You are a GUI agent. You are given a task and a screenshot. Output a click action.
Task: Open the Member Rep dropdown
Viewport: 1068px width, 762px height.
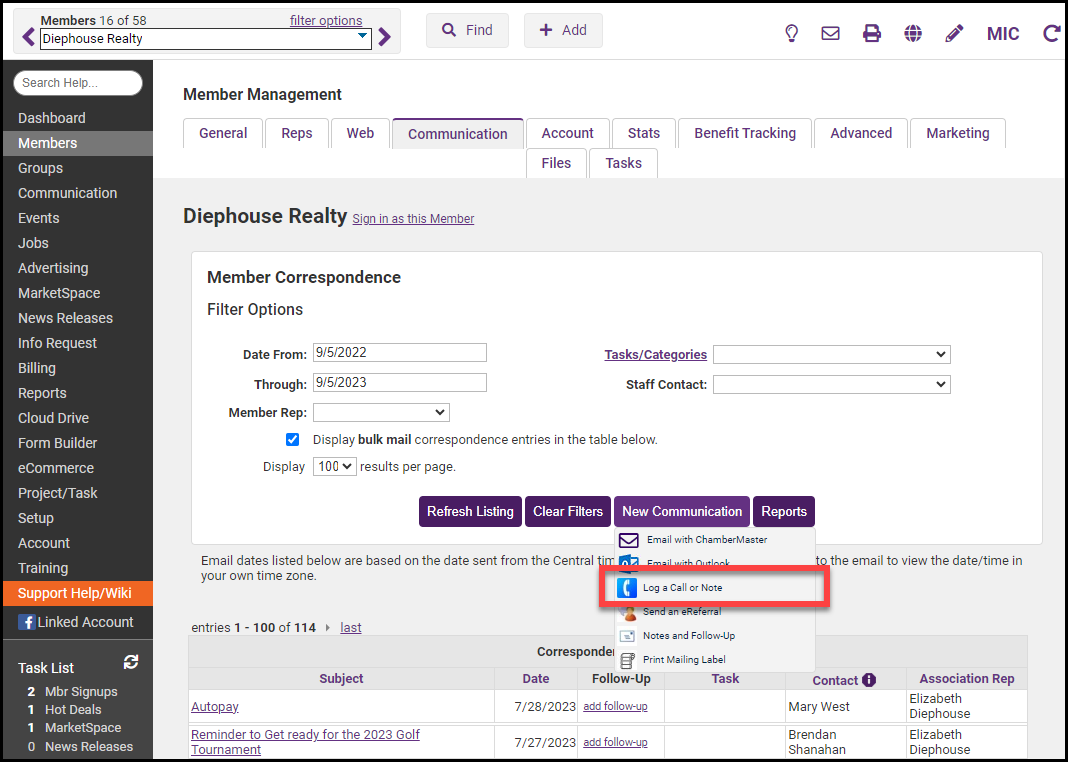pos(381,412)
